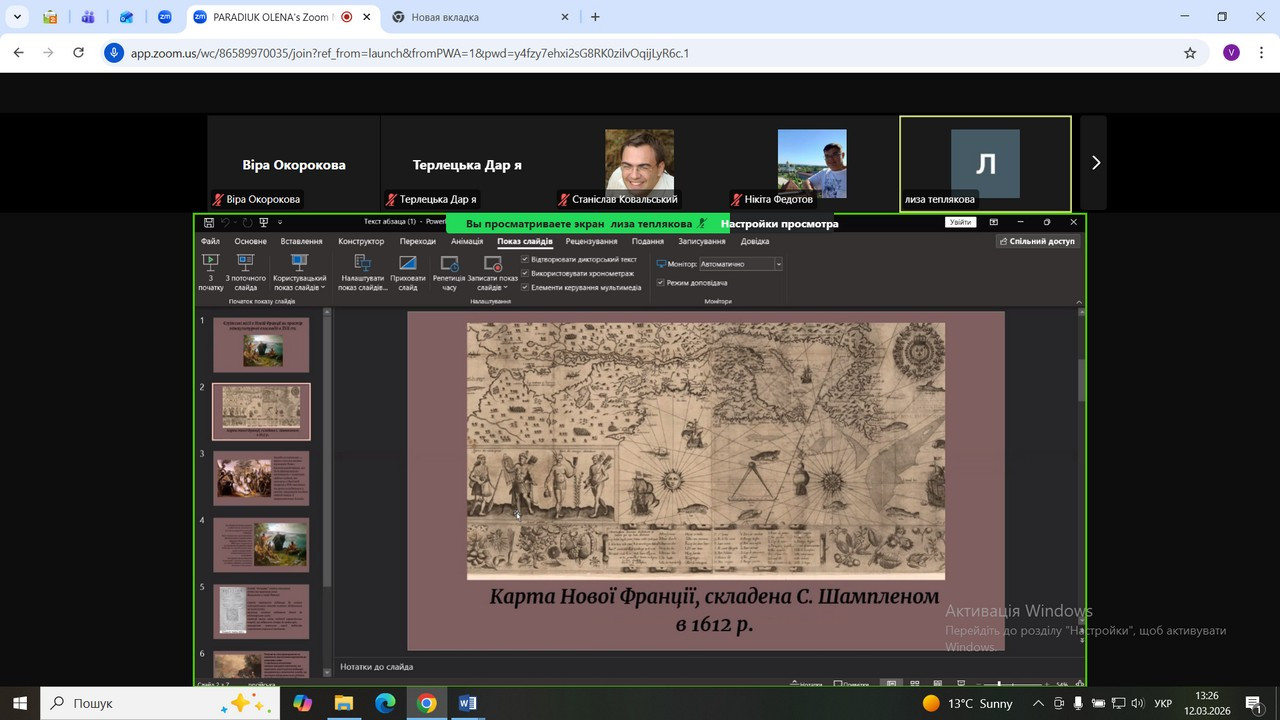Start 'Репетиція часу' timing rehearsal
The height and width of the screenshot is (720, 1280).
coord(449,264)
